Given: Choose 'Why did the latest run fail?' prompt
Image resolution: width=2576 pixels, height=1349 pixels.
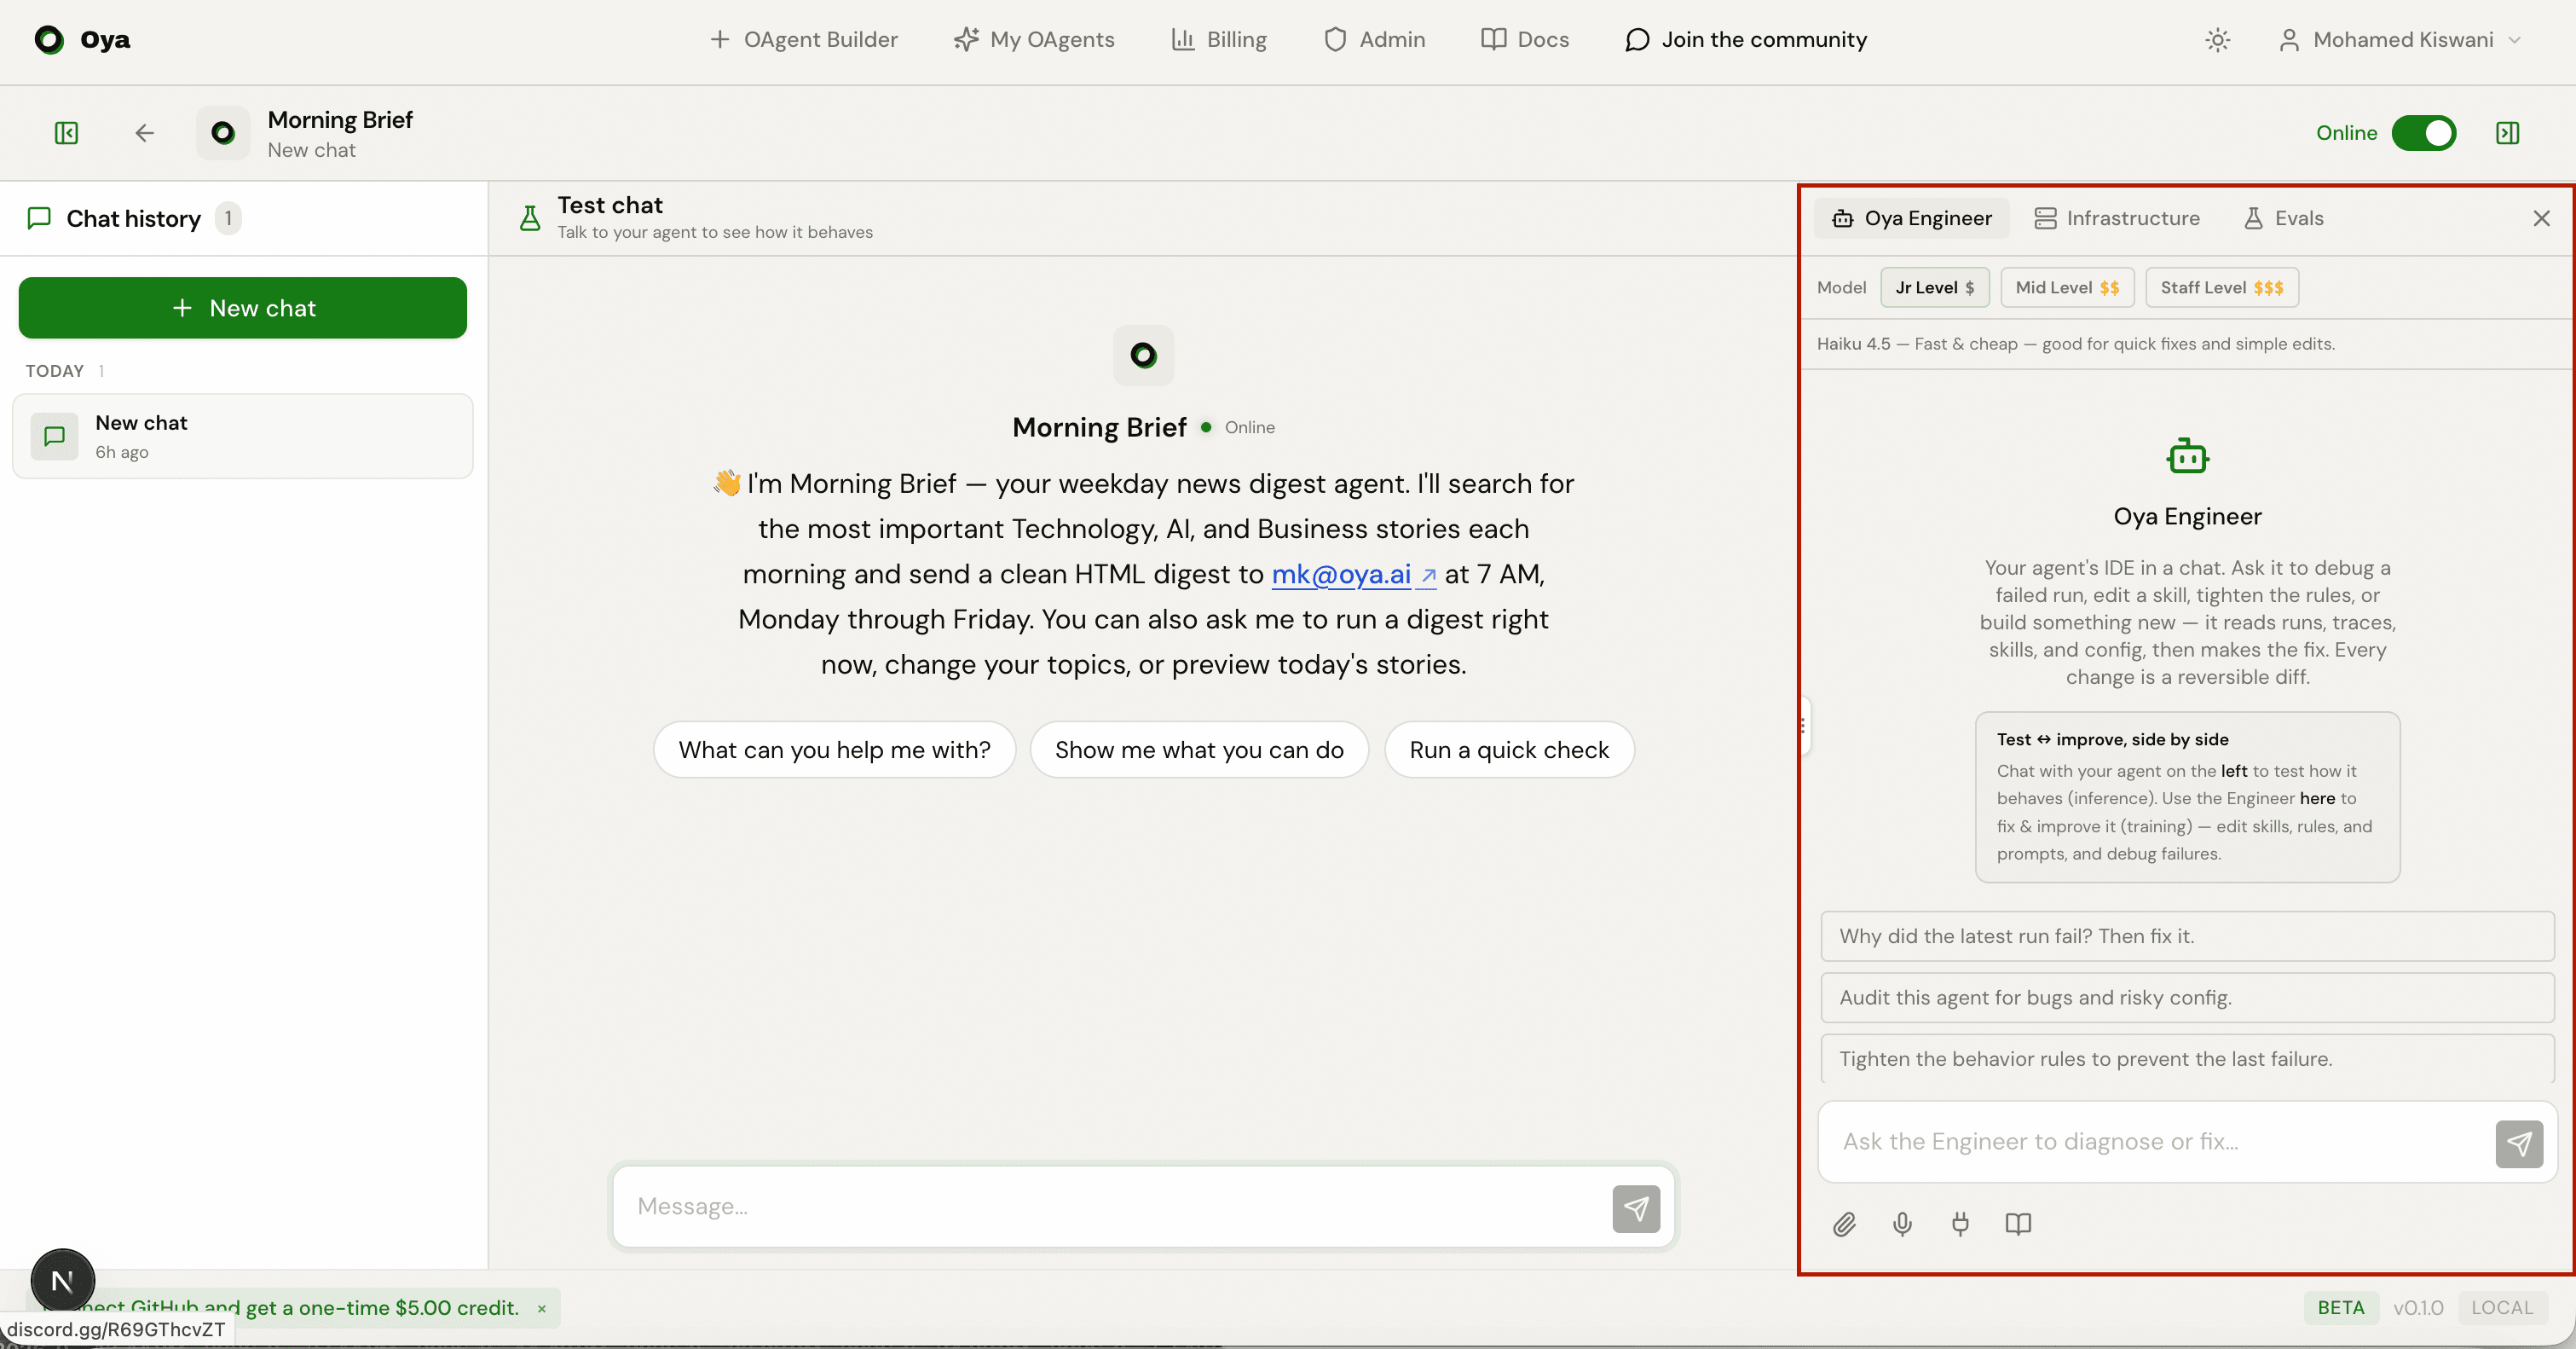Looking at the screenshot, I should coord(2187,936).
